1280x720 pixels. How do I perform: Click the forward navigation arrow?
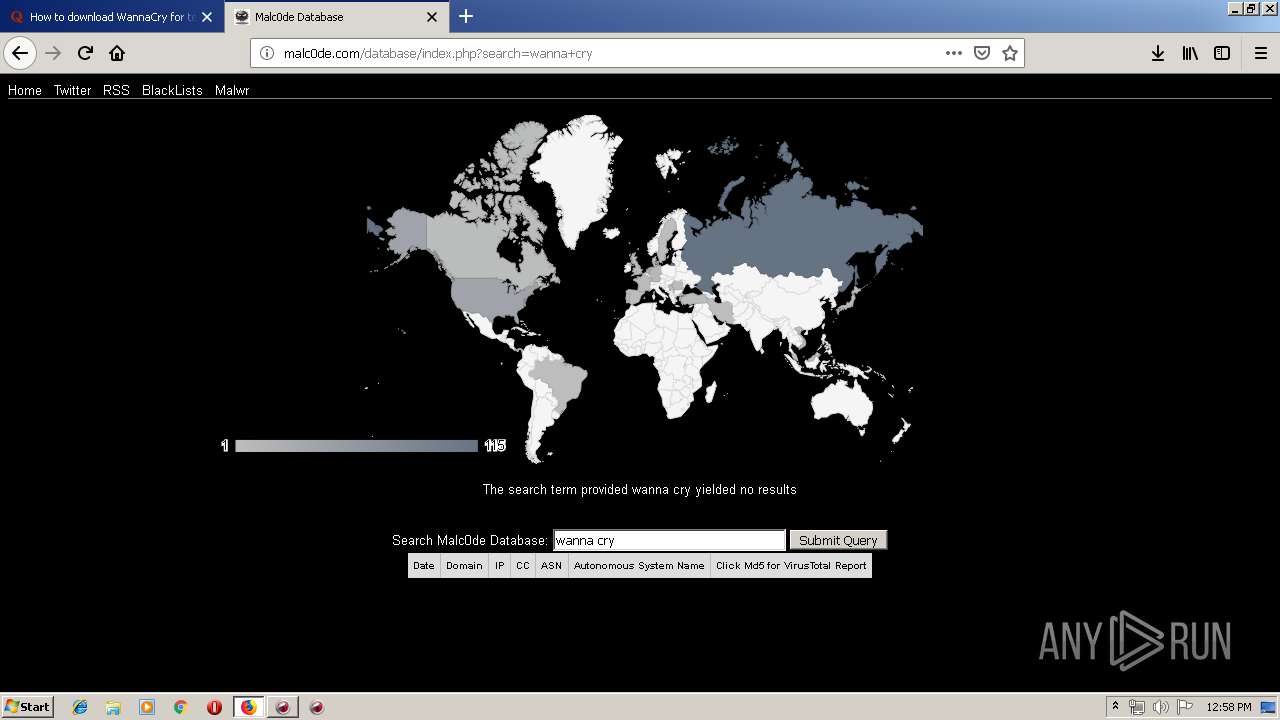tap(53, 53)
